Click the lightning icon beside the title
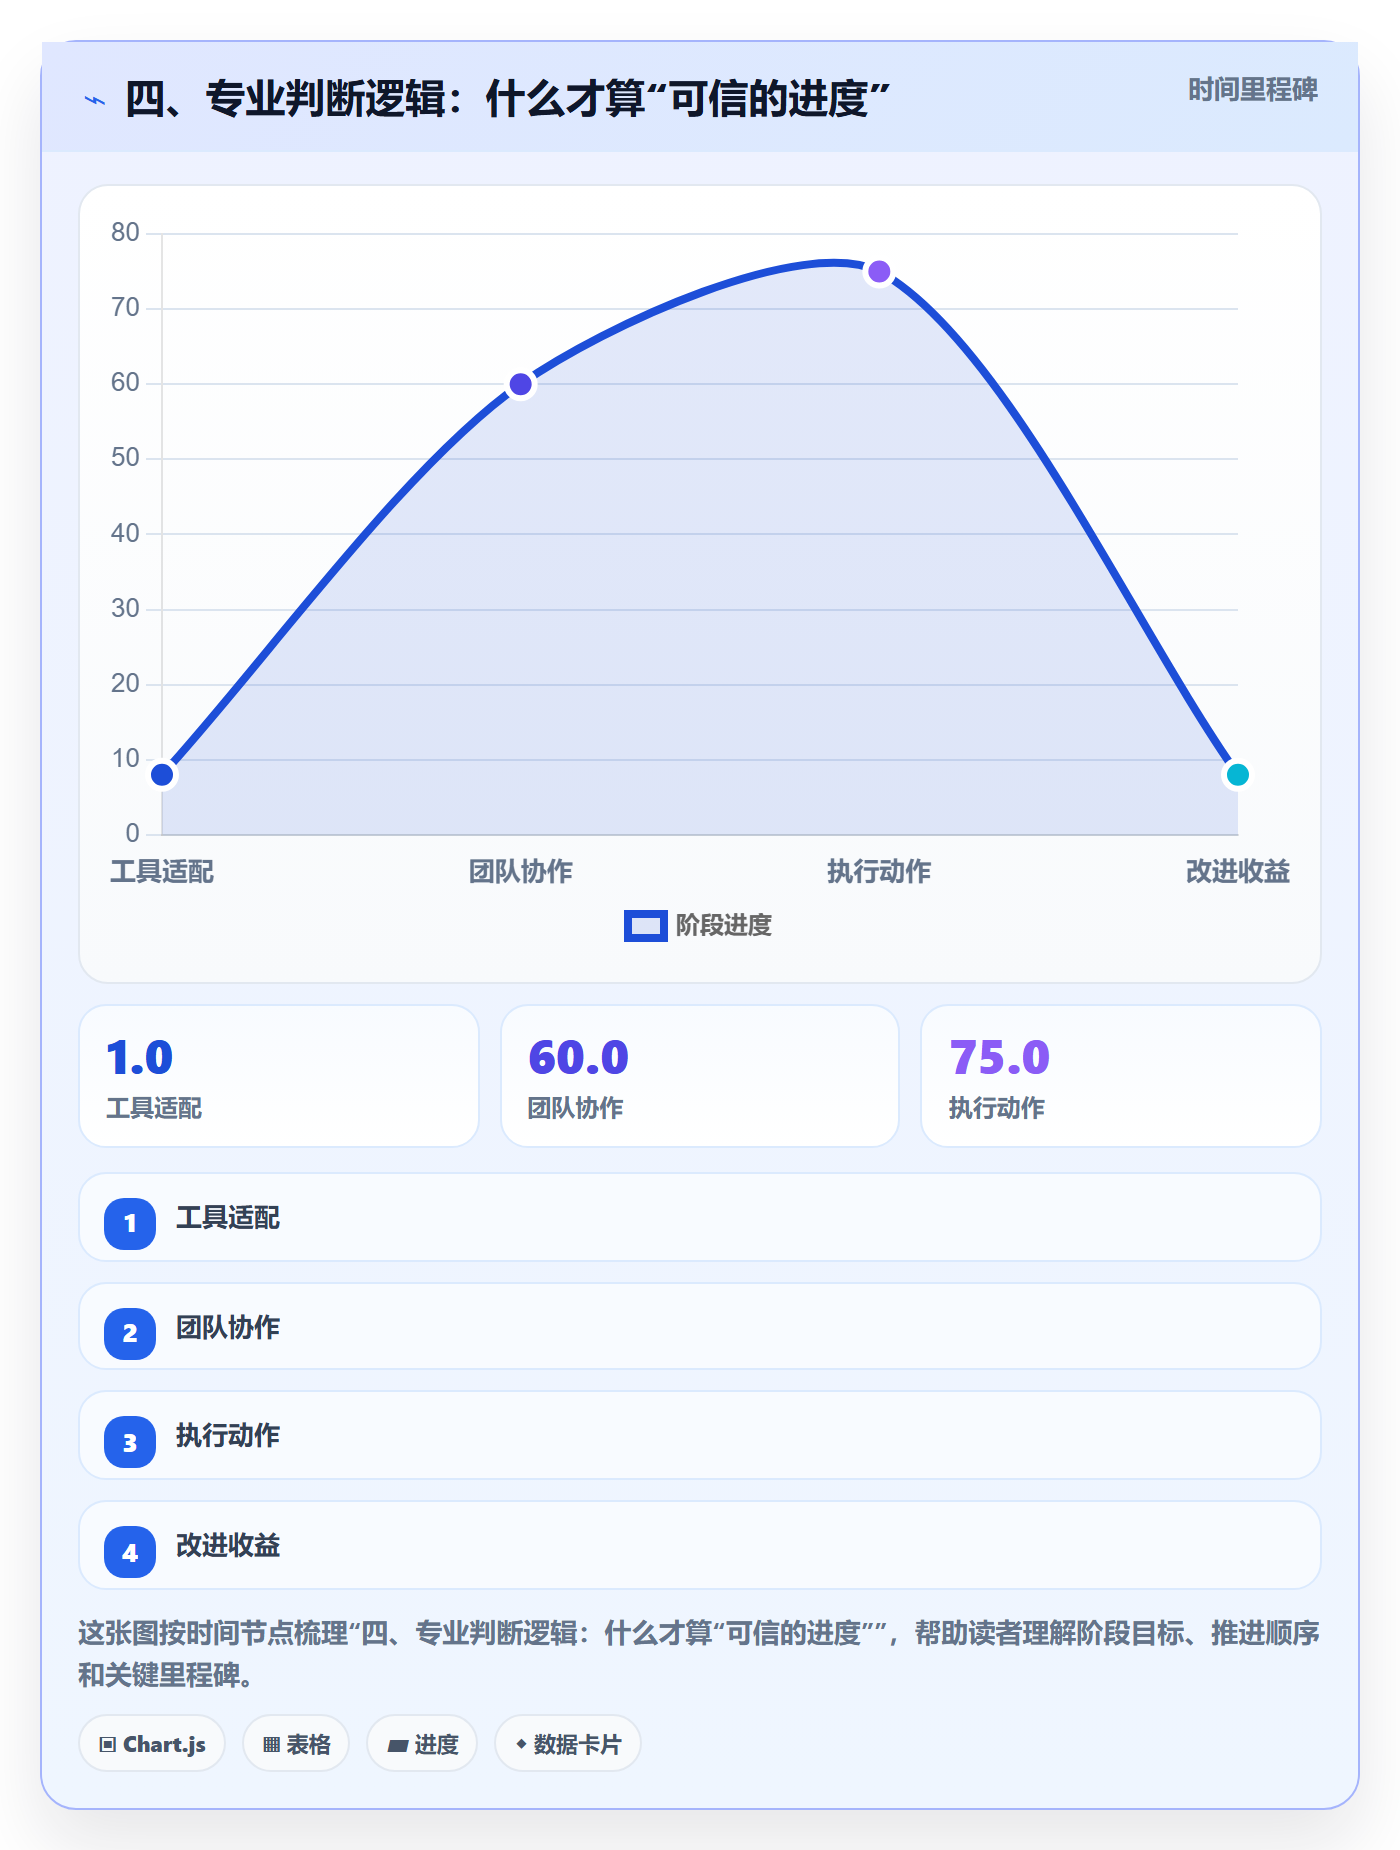Screen dimensions: 1400x1850 95,100
